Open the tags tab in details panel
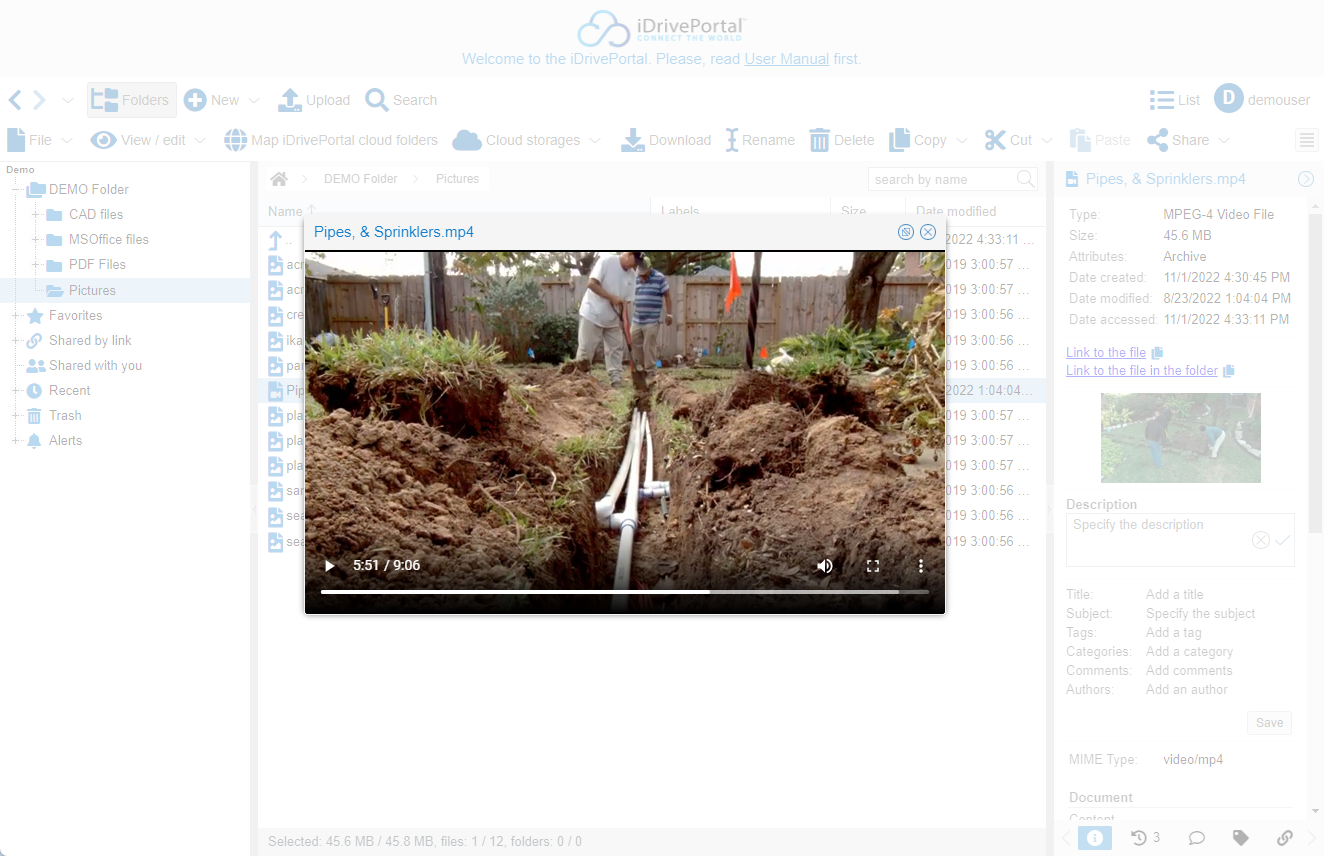 [1240, 838]
